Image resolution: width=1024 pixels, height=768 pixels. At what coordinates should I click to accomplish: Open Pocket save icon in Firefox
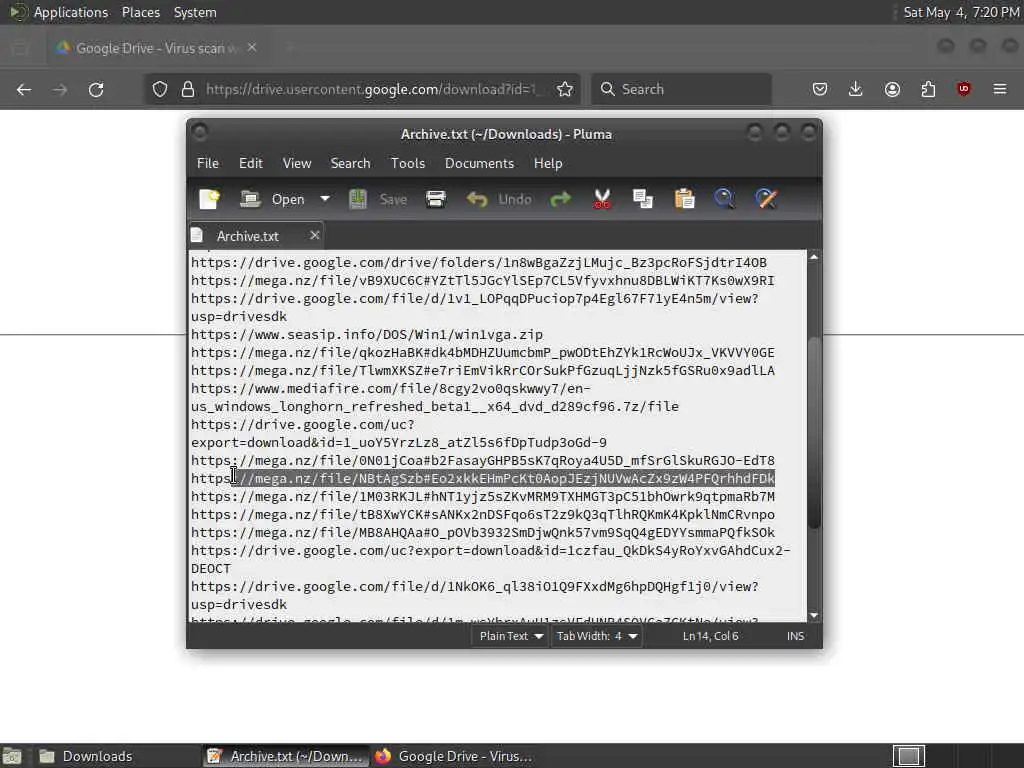820,89
